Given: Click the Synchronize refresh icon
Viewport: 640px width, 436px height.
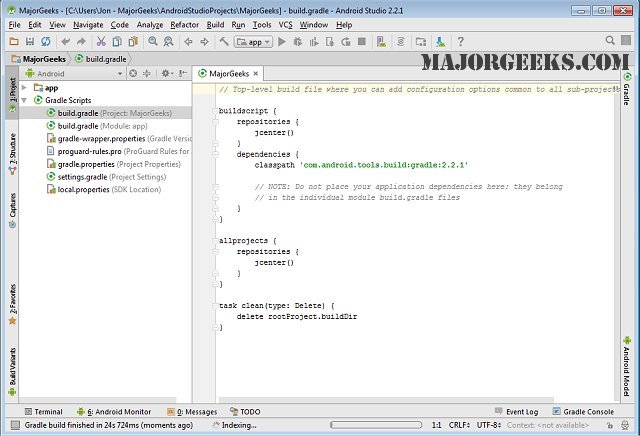Looking at the screenshot, I should coord(47,42).
